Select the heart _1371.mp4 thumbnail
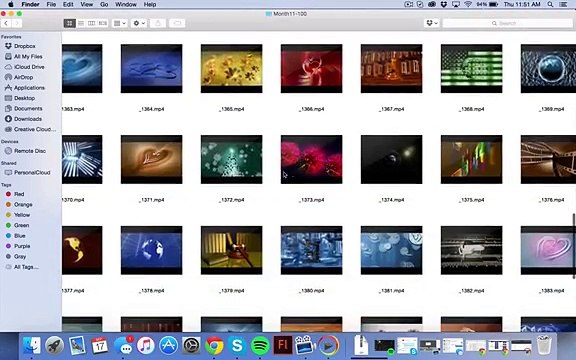The width and height of the screenshot is (576, 360). [x=151, y=159]
